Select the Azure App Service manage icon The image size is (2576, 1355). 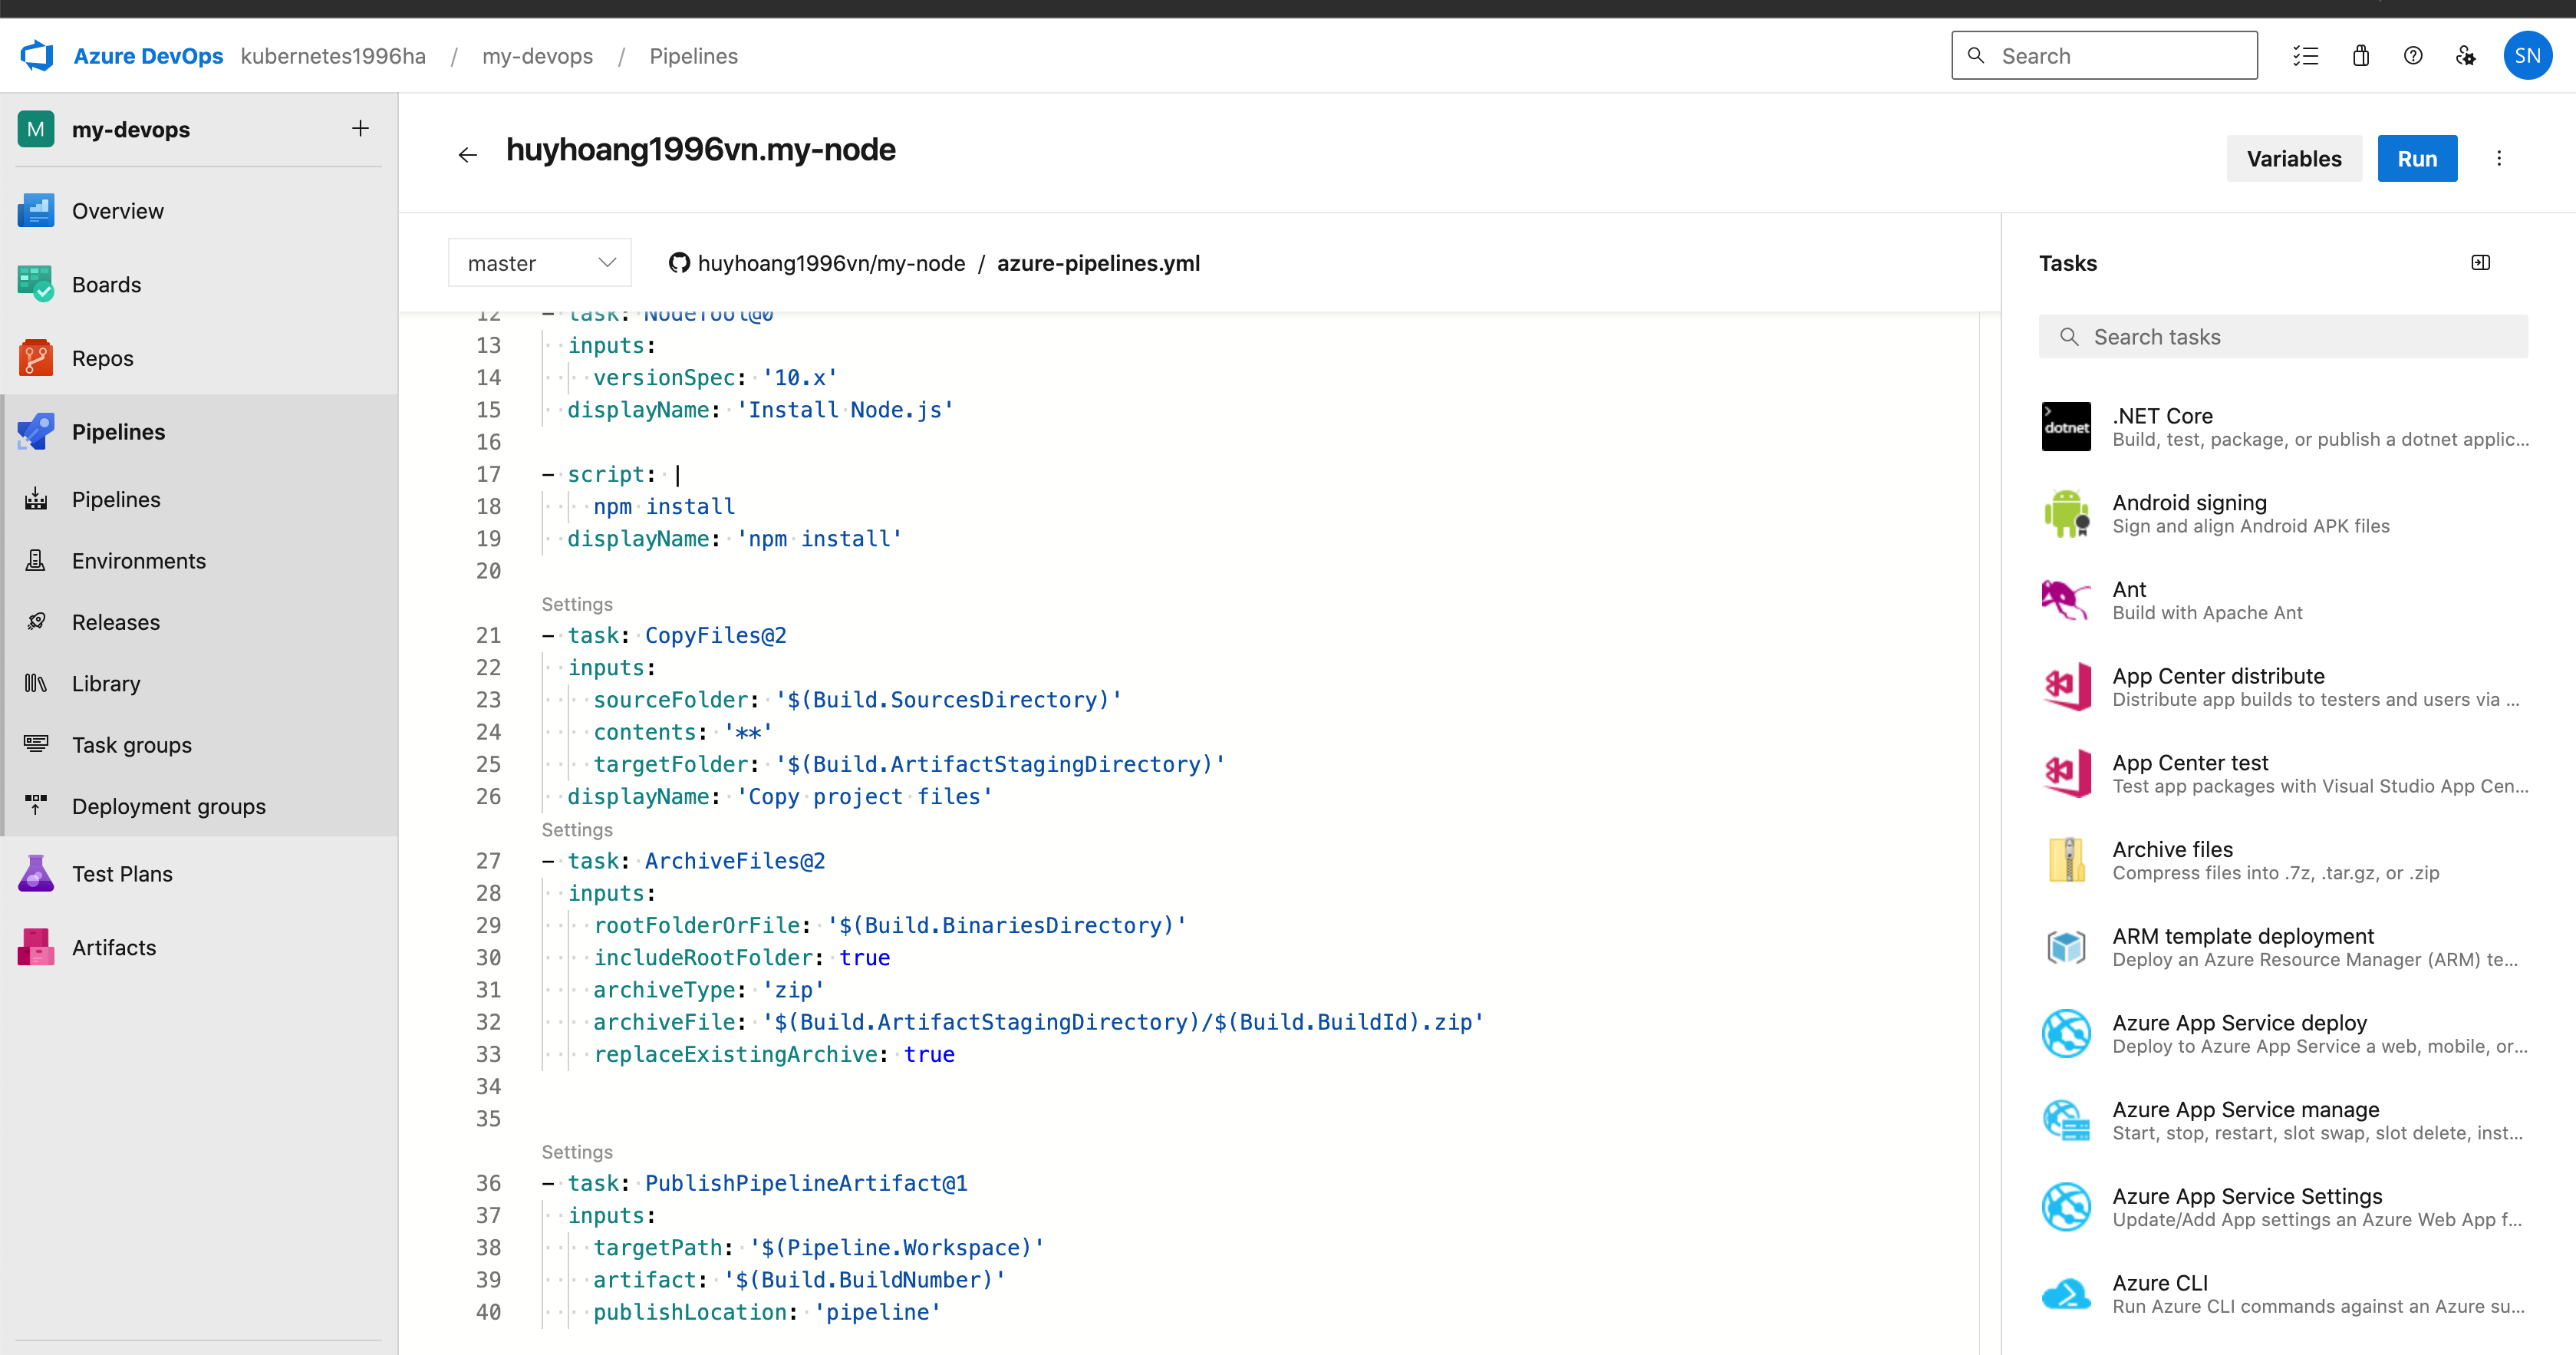click(2066, 1120)
